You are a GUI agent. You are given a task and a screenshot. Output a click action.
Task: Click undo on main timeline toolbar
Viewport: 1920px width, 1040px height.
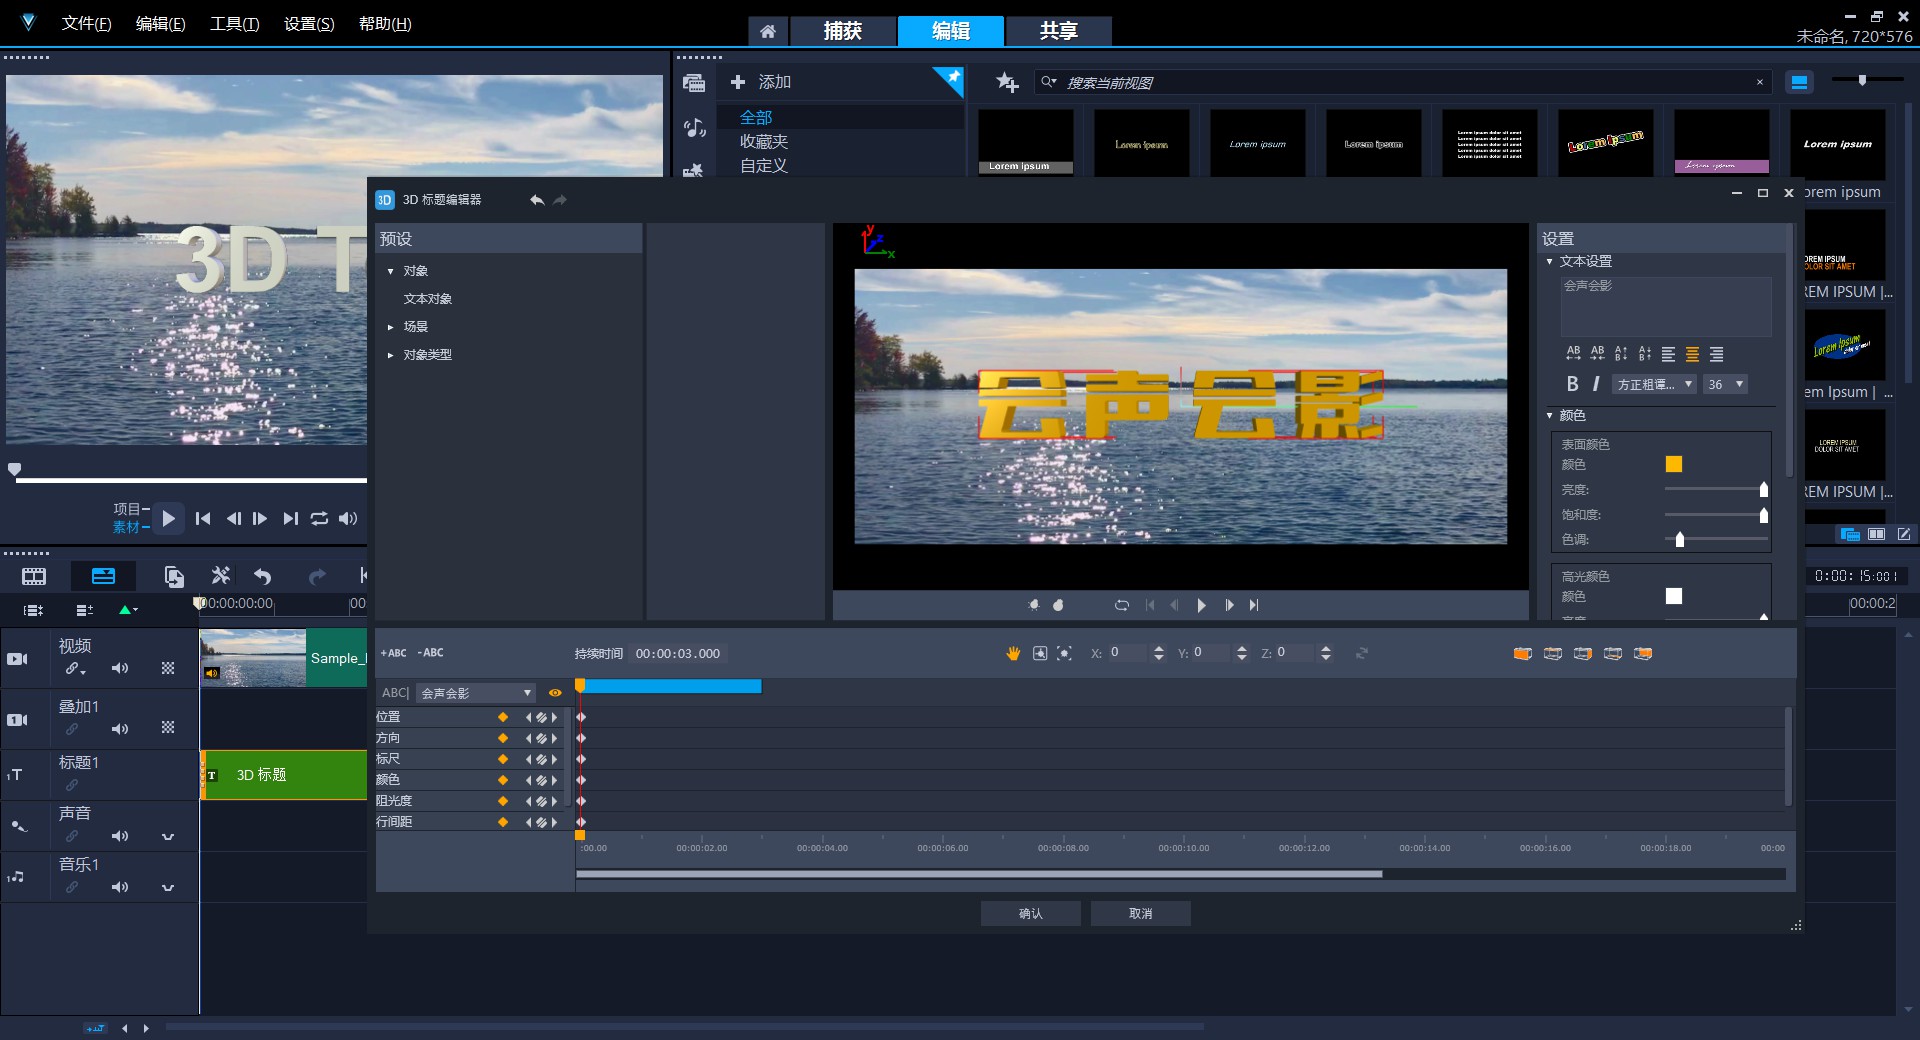click(x=263, y=576)
